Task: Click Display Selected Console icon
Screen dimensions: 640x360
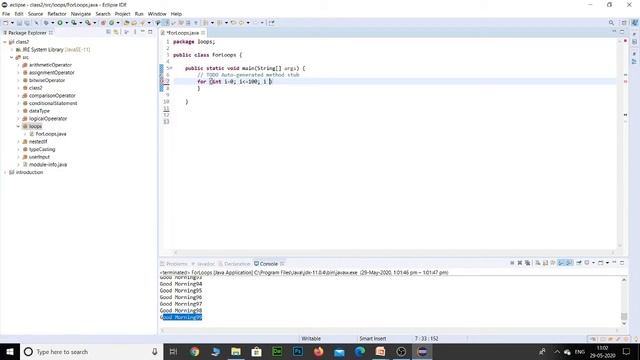Action: click(587, 263)
